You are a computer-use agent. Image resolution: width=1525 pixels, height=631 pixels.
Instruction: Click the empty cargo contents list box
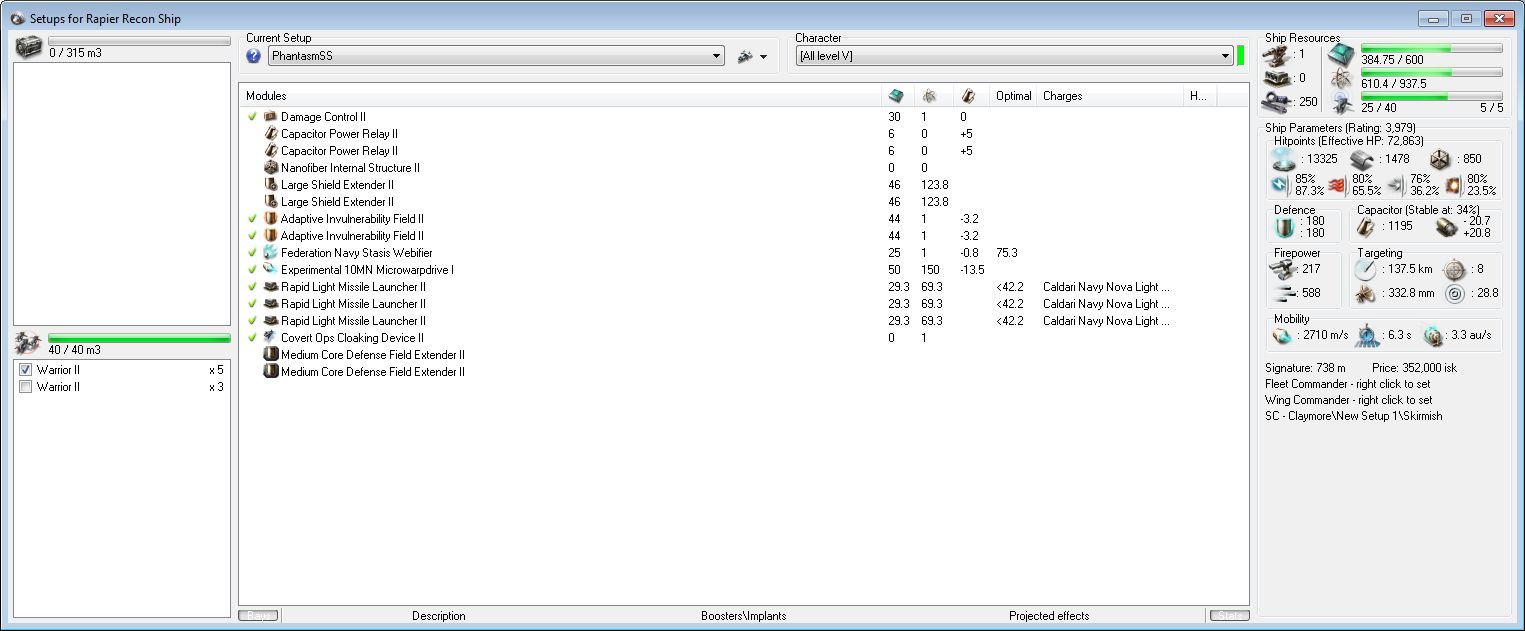click(x=122, y=192)
